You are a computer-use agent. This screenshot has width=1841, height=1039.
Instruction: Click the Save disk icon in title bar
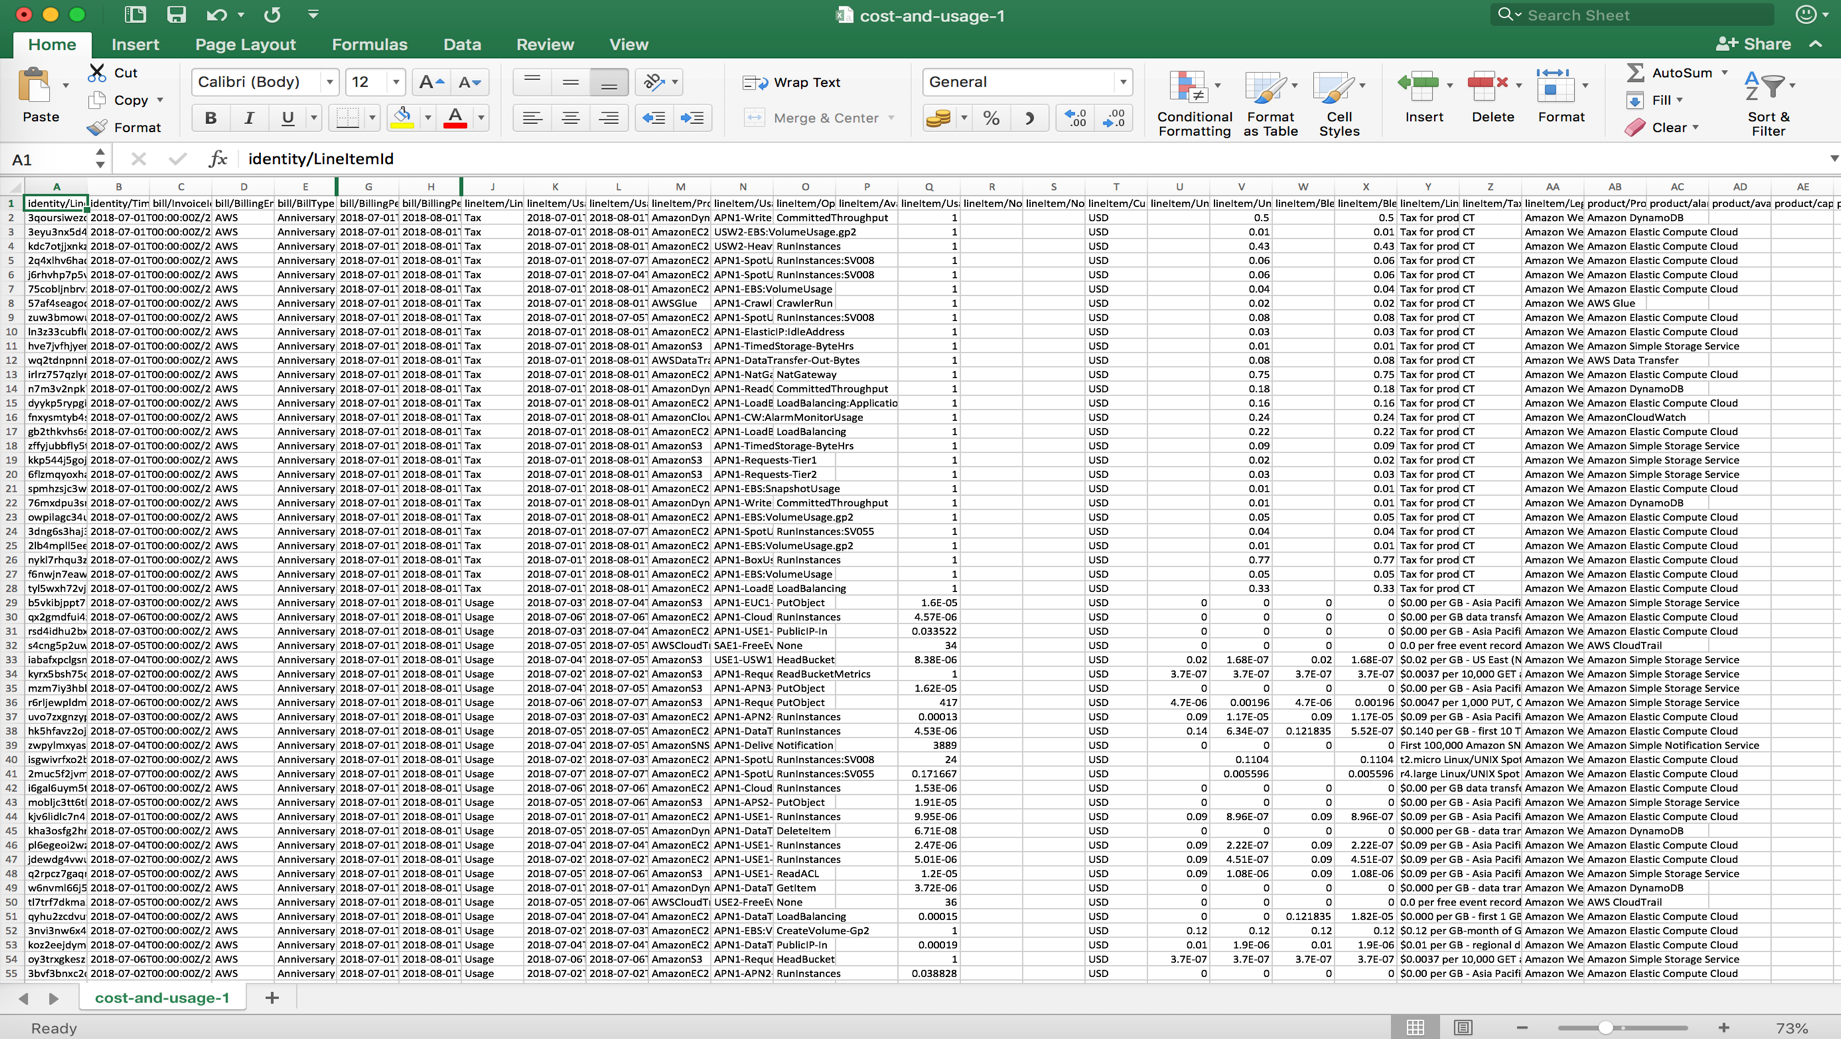click(x=176, y=15)
